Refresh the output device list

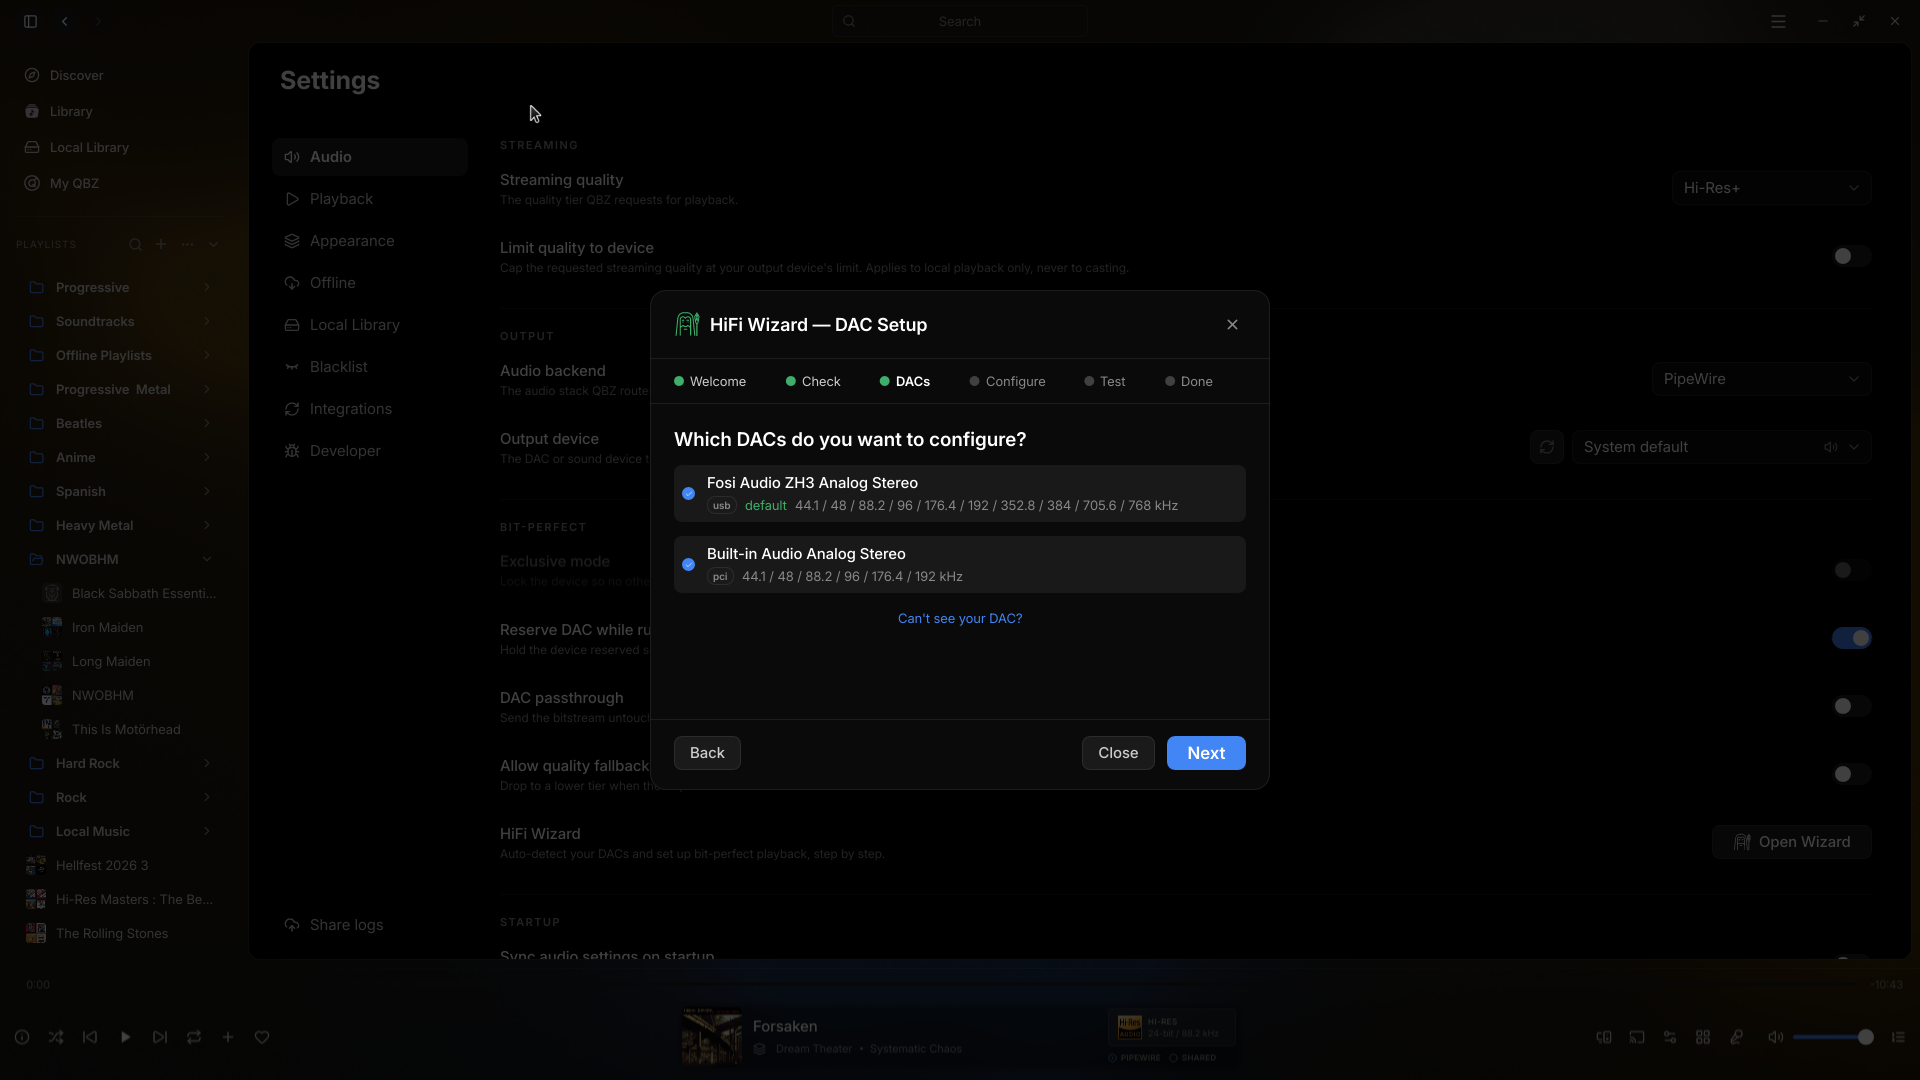pos(1547,447)
